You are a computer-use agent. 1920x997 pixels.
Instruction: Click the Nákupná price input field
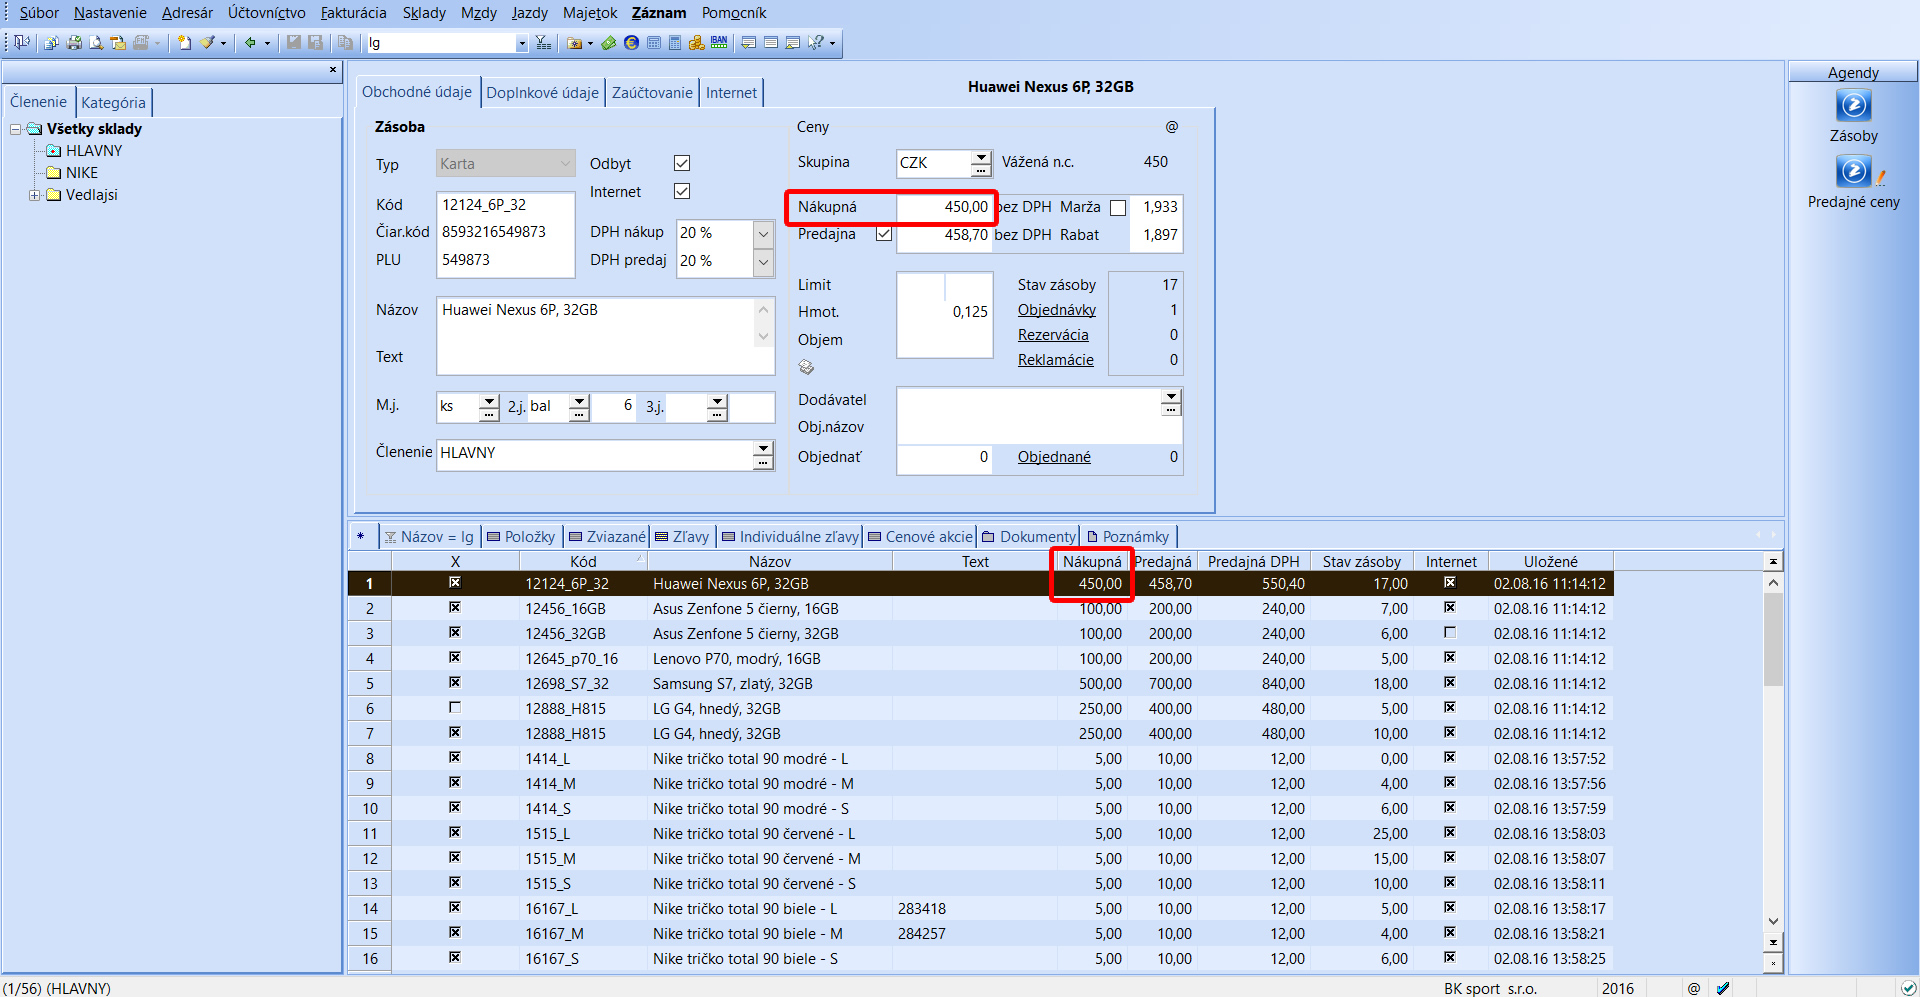(x=943, y=207)
